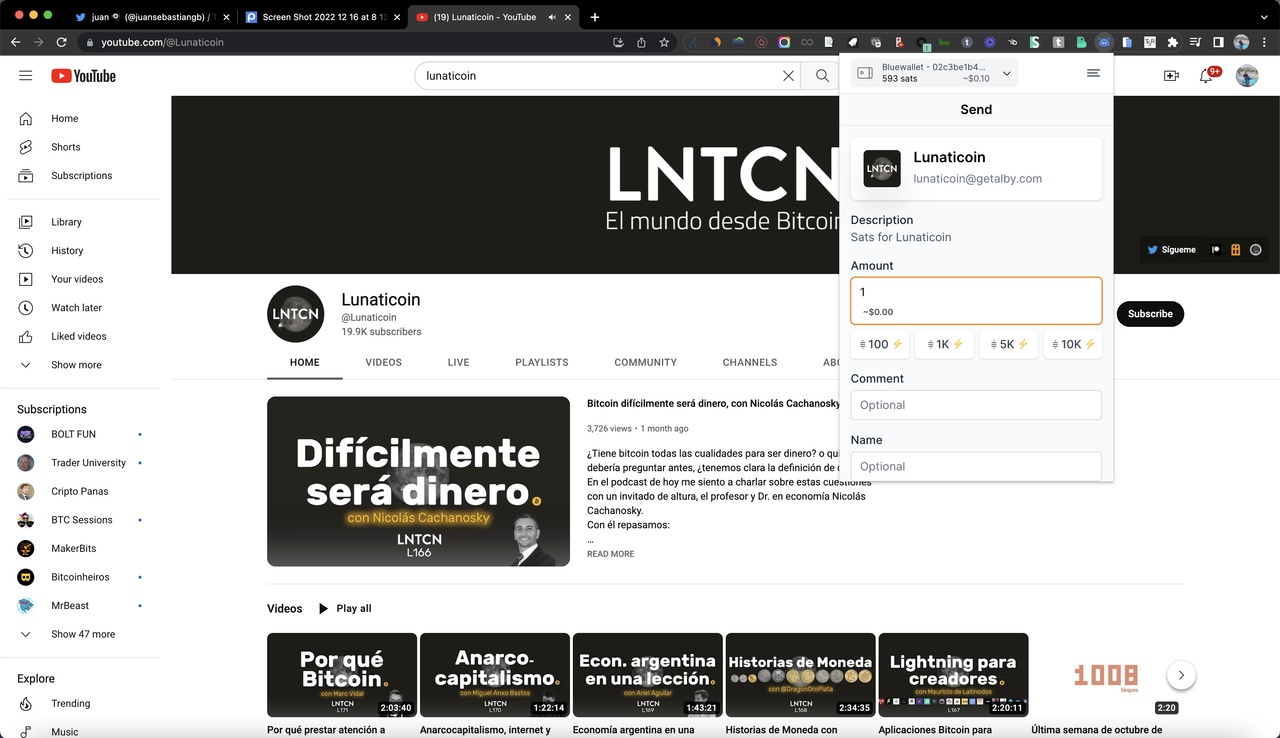Subscribe to Lunaticoin channel
This screenshot has height=738, width=1280.
1150,314
